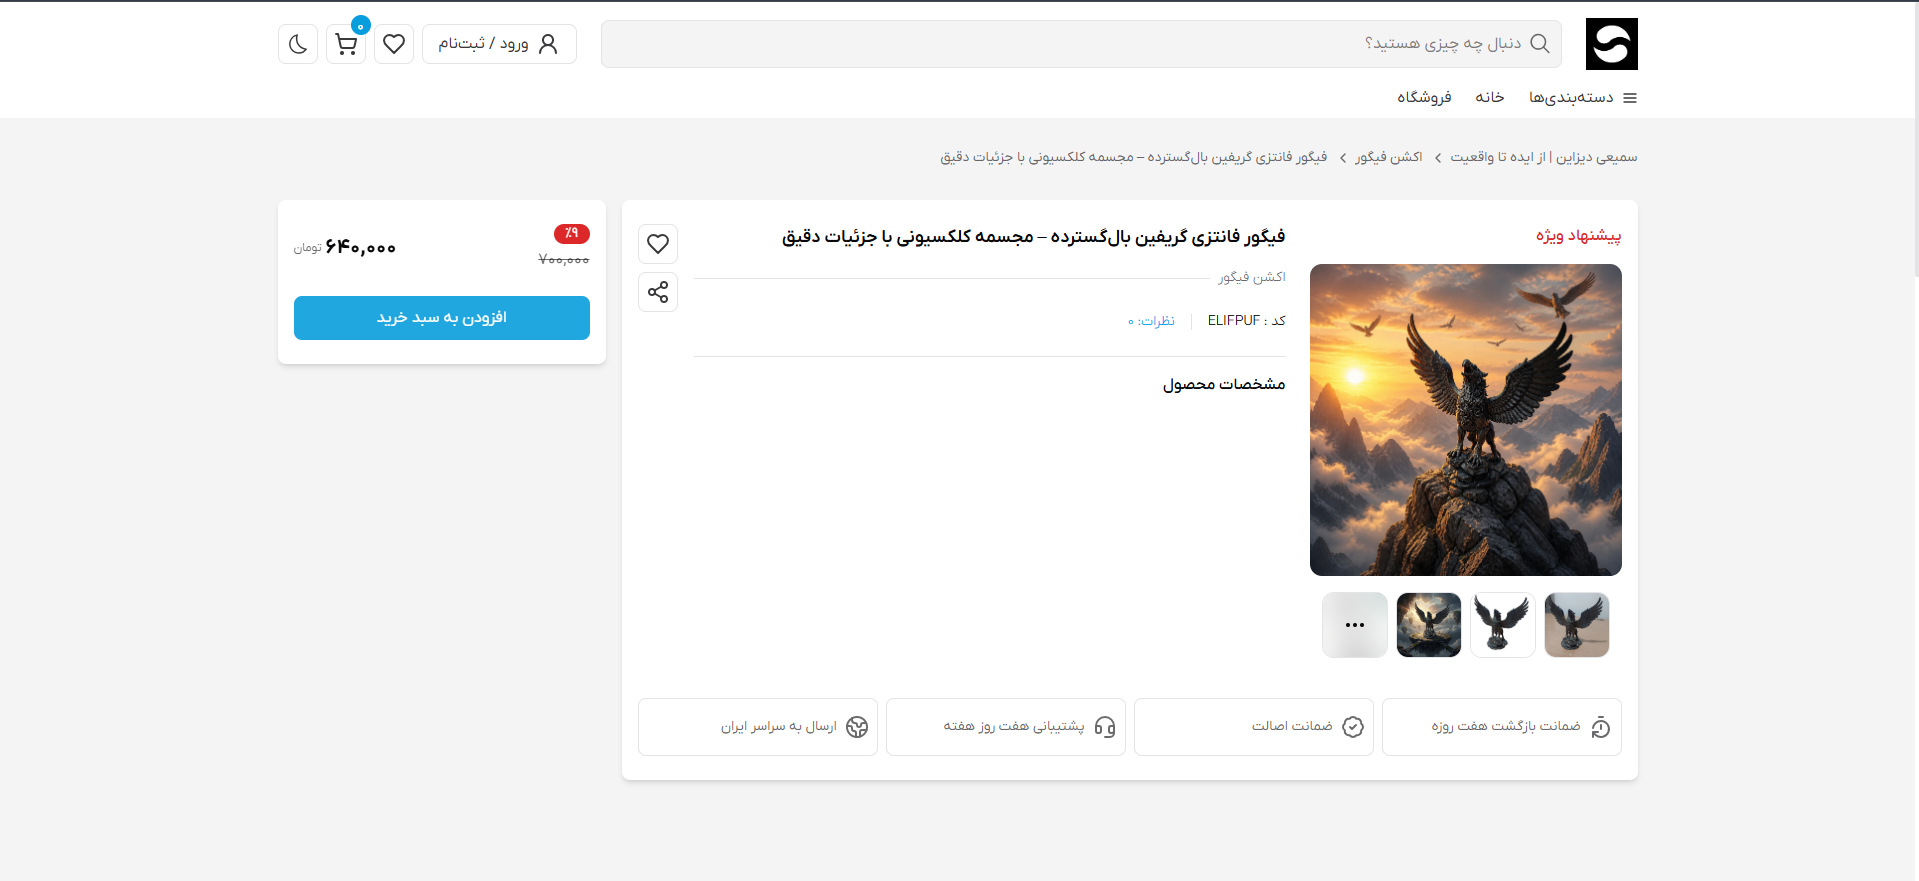Toggle dark mode moon icon
Image resolution: width=1919 pixels, height=881 pixels.
(298, 44)
